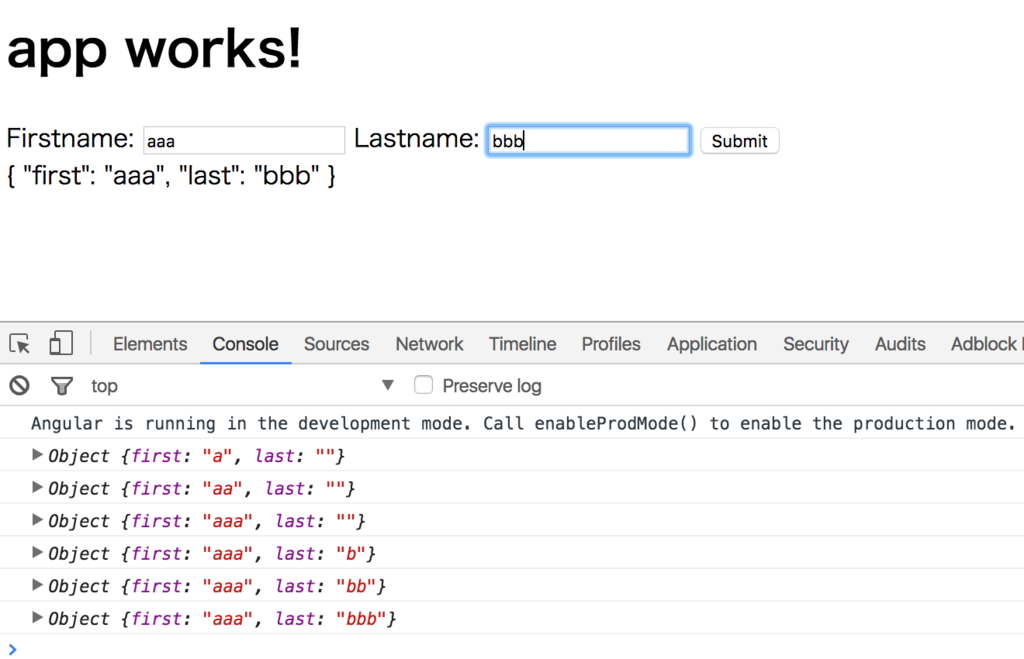Expand the Object with last "bbb"
The image size is (1024, 659).
(x=38, y=618)
